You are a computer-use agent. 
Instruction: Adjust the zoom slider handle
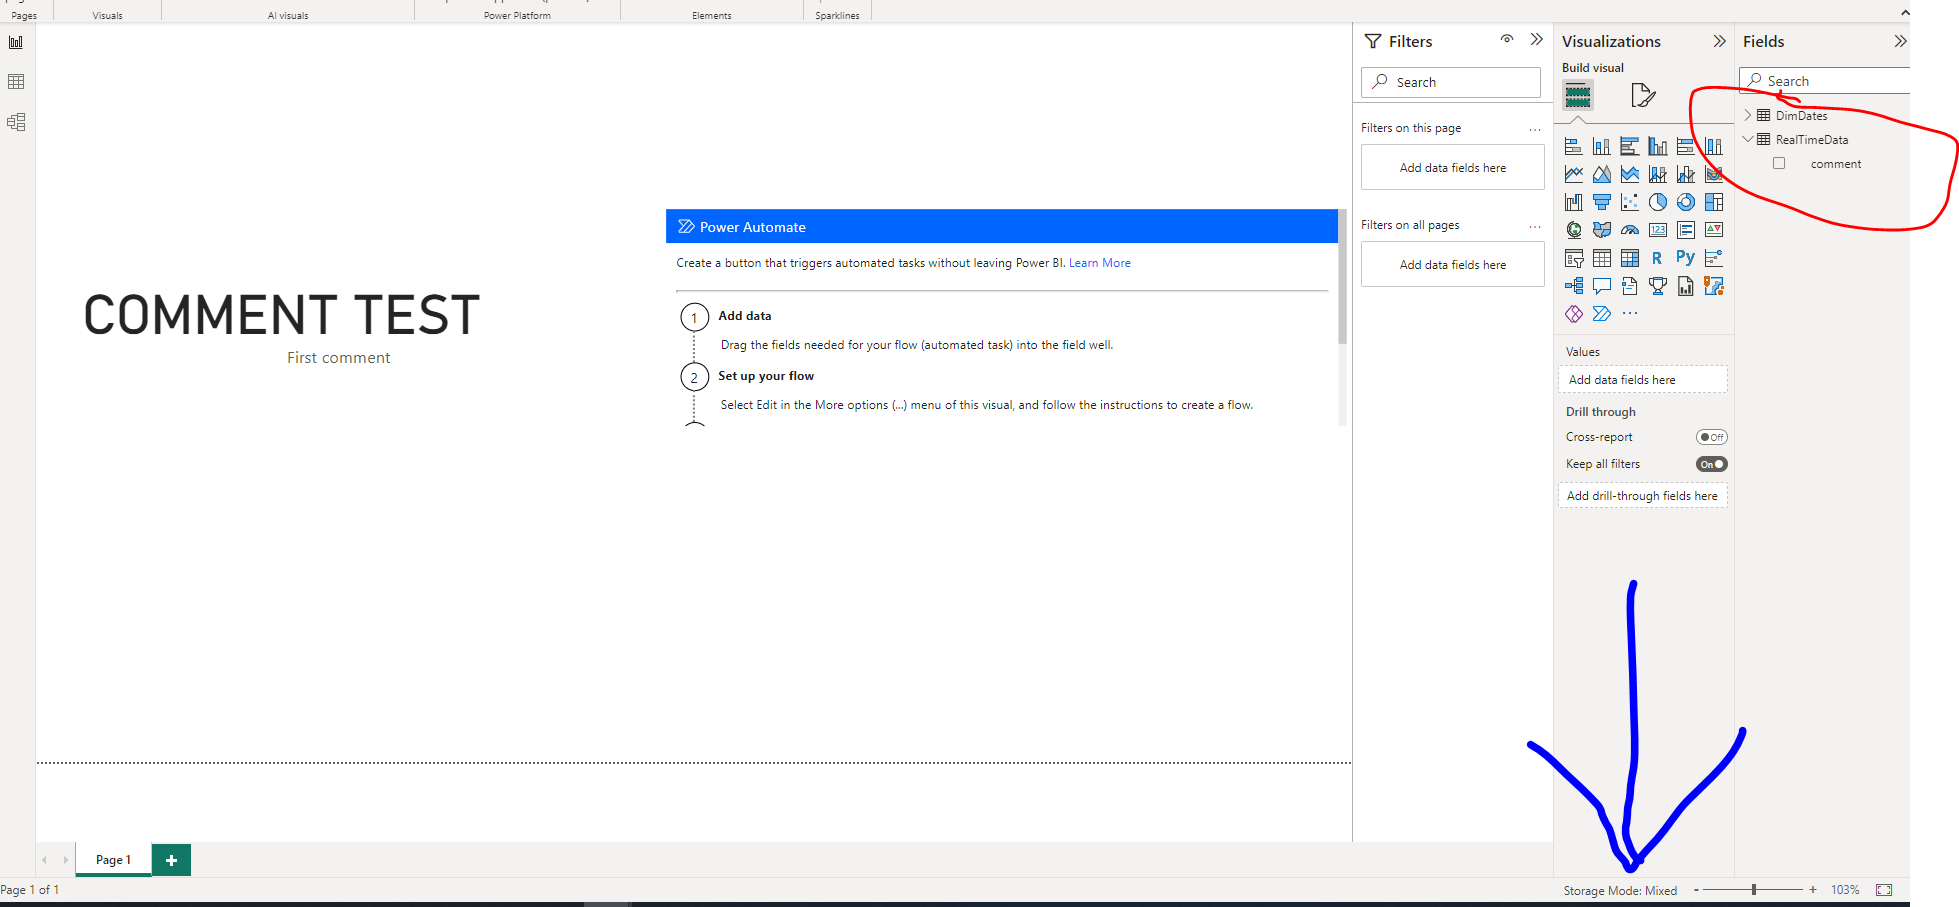1754,889
